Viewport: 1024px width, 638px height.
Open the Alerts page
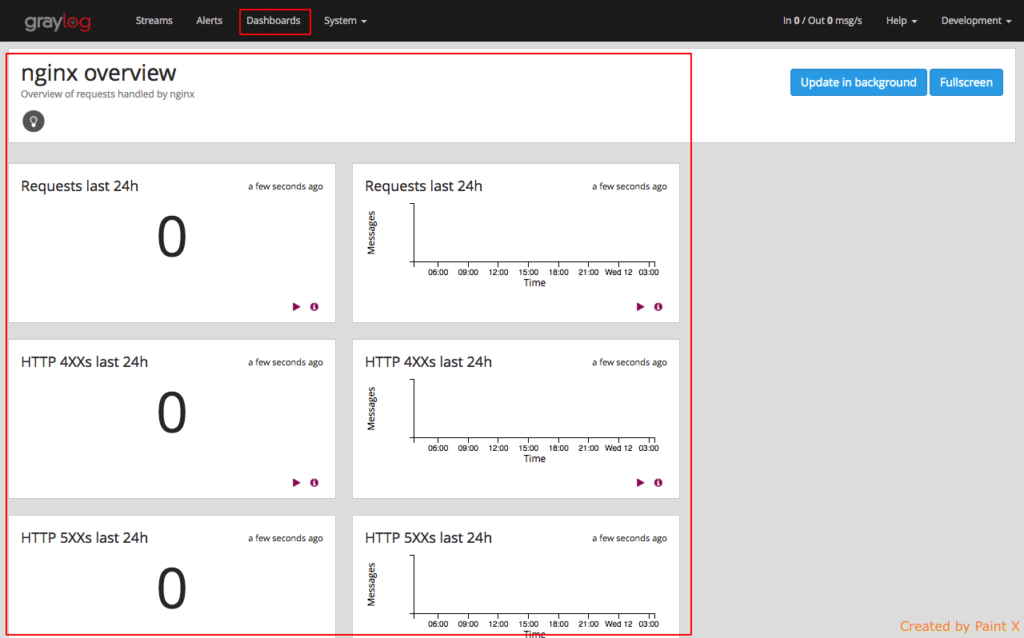209,20
